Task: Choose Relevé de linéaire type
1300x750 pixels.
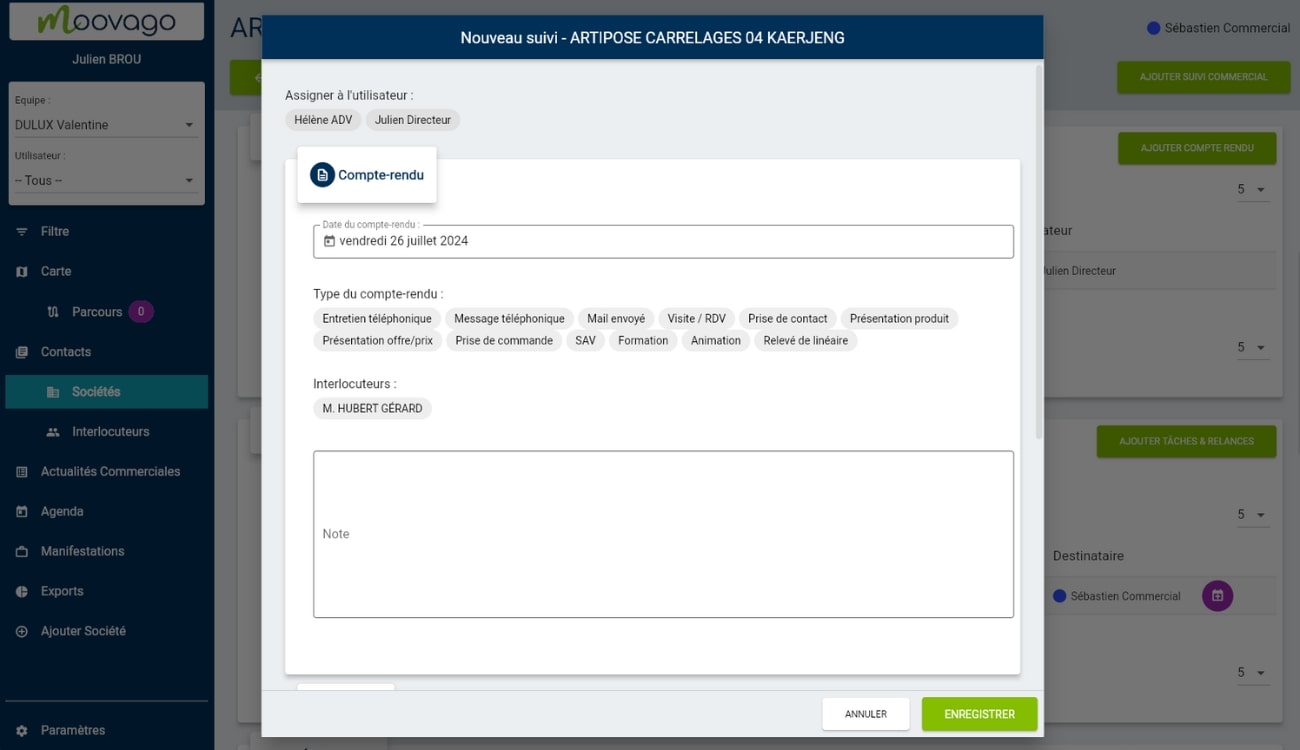Action: [x=806, y=341]
